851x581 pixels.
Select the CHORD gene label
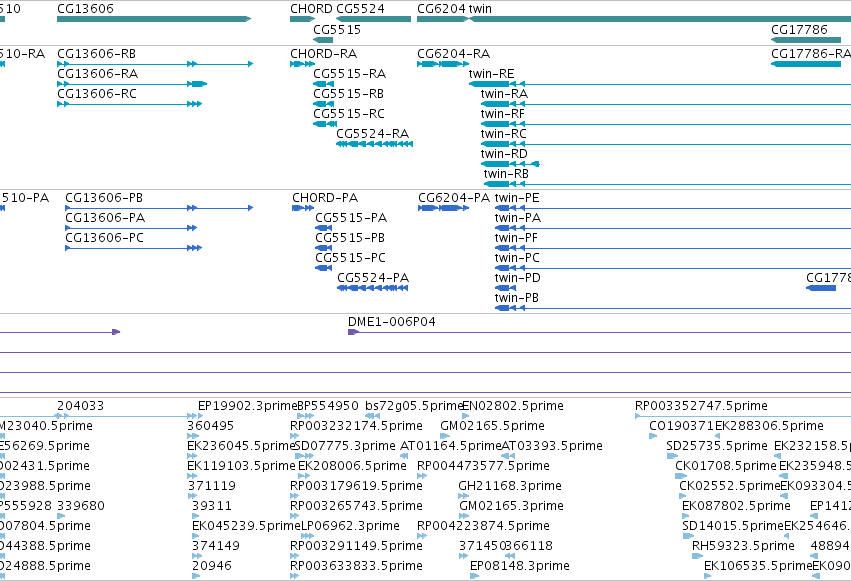[312, 9]
